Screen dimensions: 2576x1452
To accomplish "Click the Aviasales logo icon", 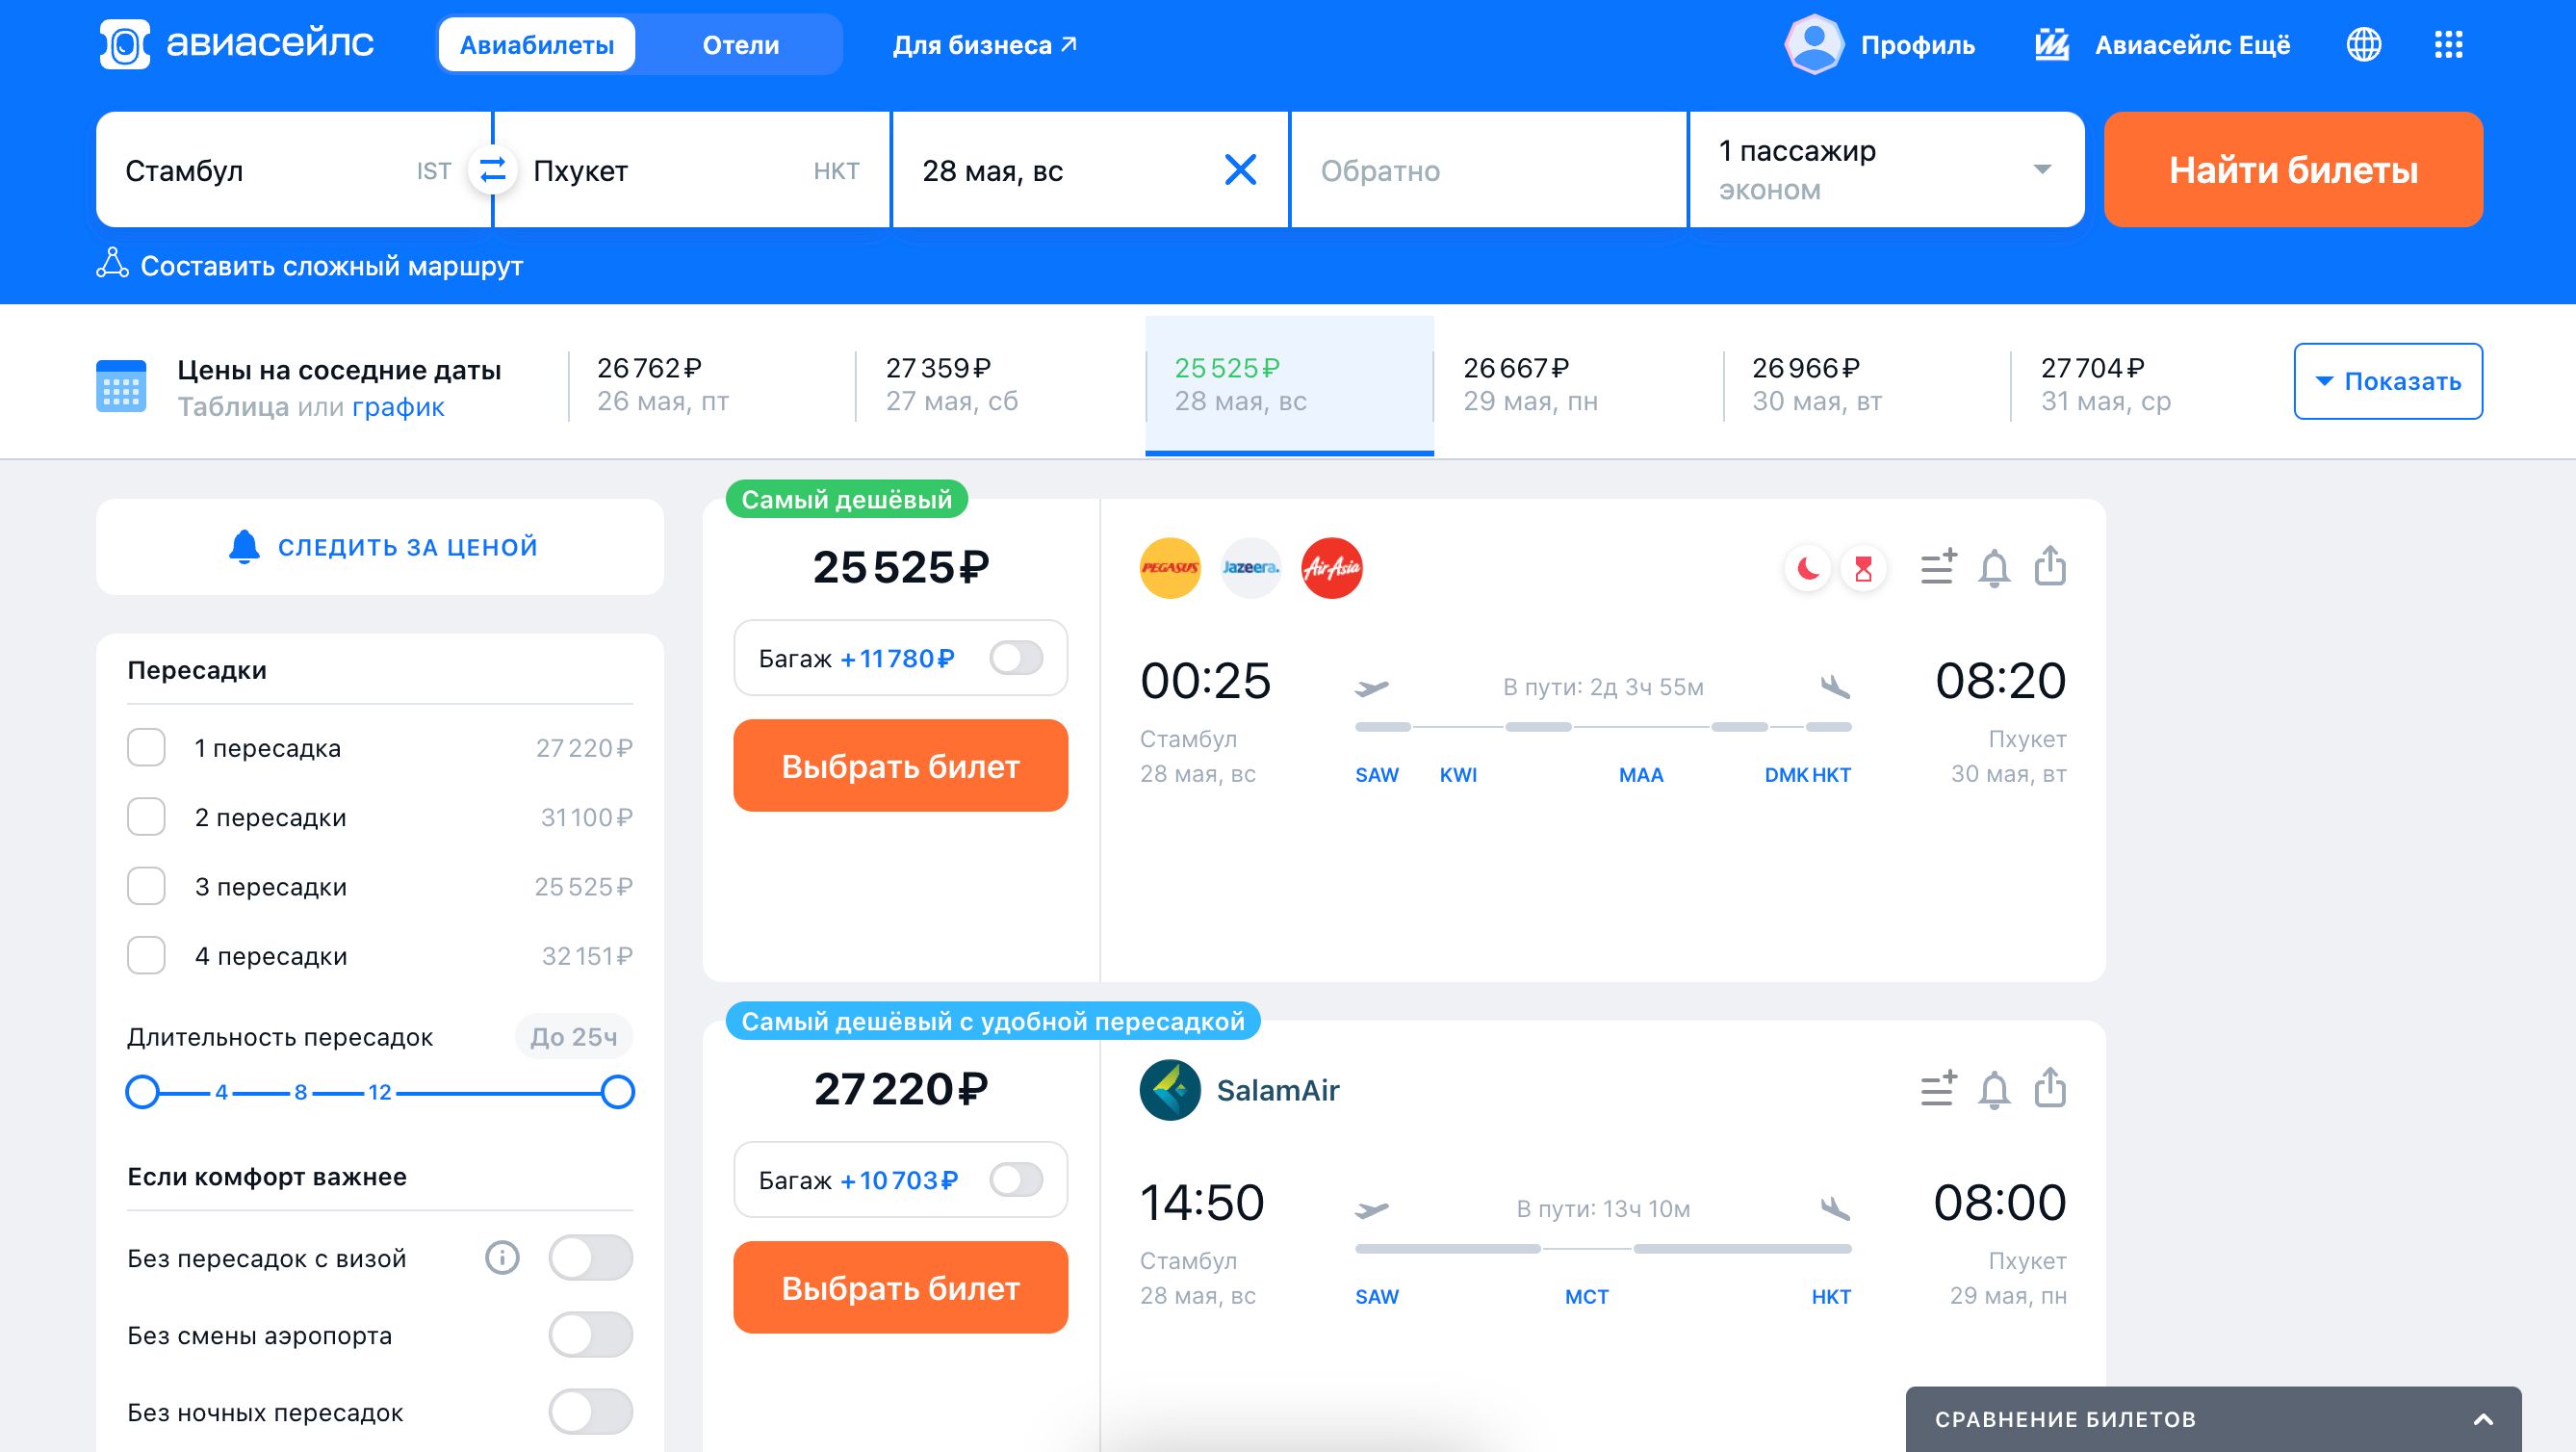I will (124, 44).
